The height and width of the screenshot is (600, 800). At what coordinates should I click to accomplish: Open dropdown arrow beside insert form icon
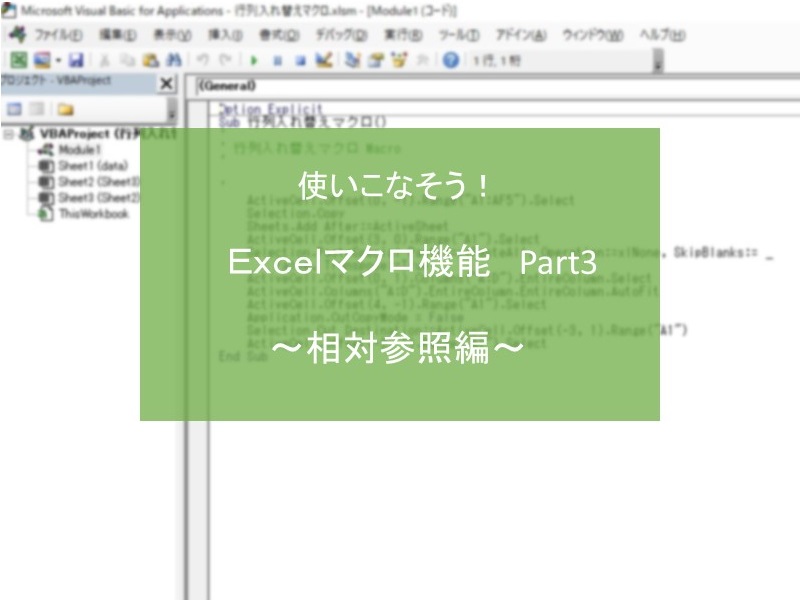(58, 60)
